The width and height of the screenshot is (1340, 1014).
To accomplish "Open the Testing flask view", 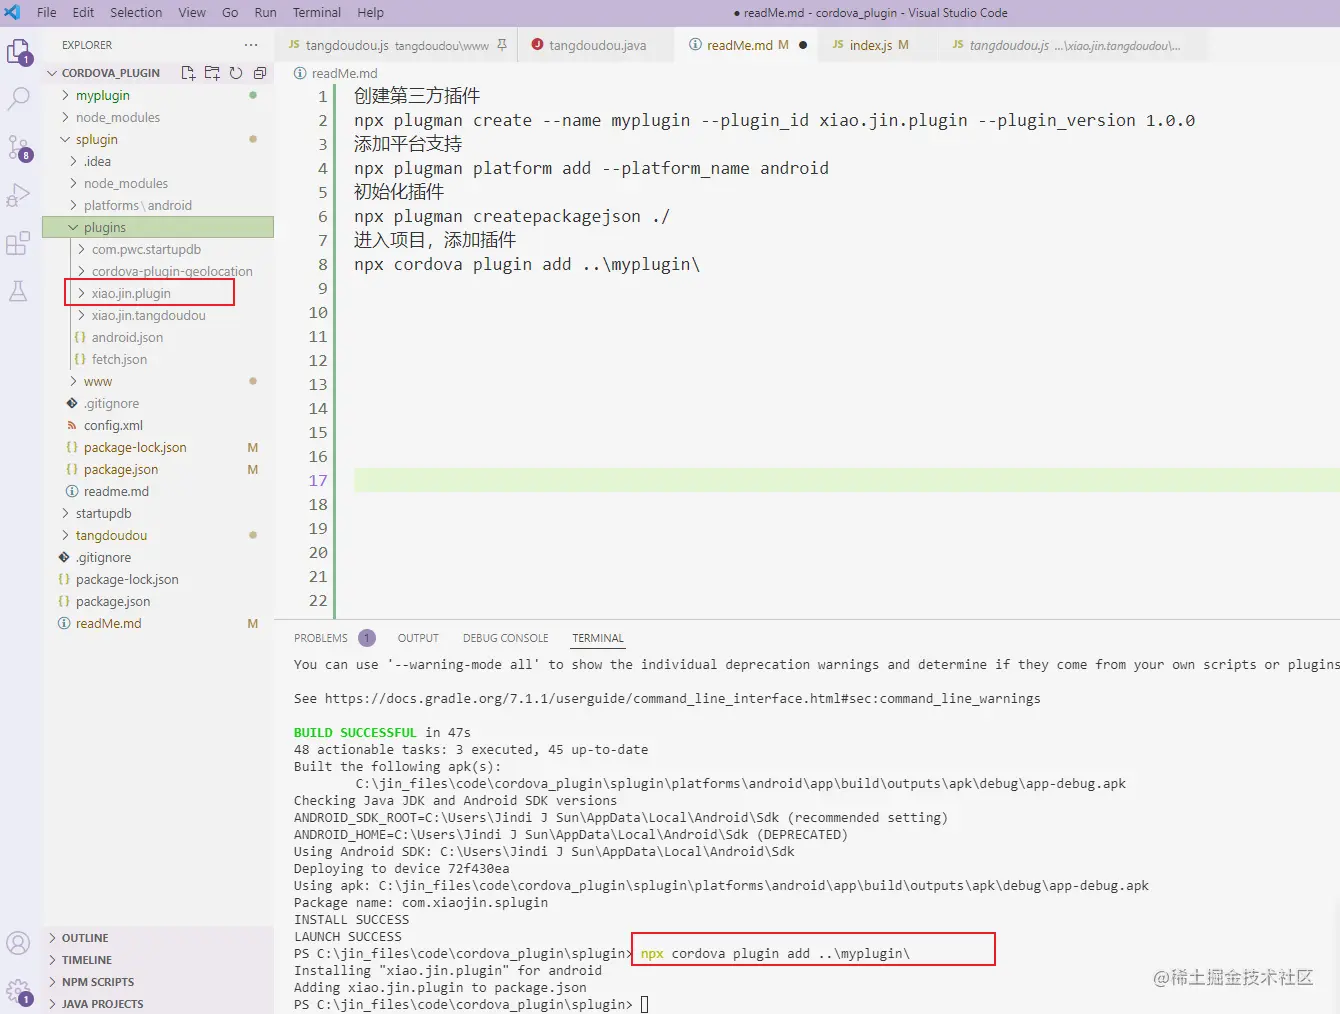I will pos(19,291).
